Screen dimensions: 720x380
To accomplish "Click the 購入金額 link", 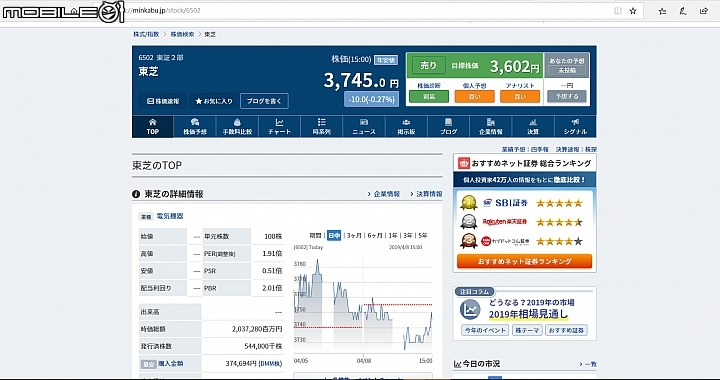I will (171, 363).
